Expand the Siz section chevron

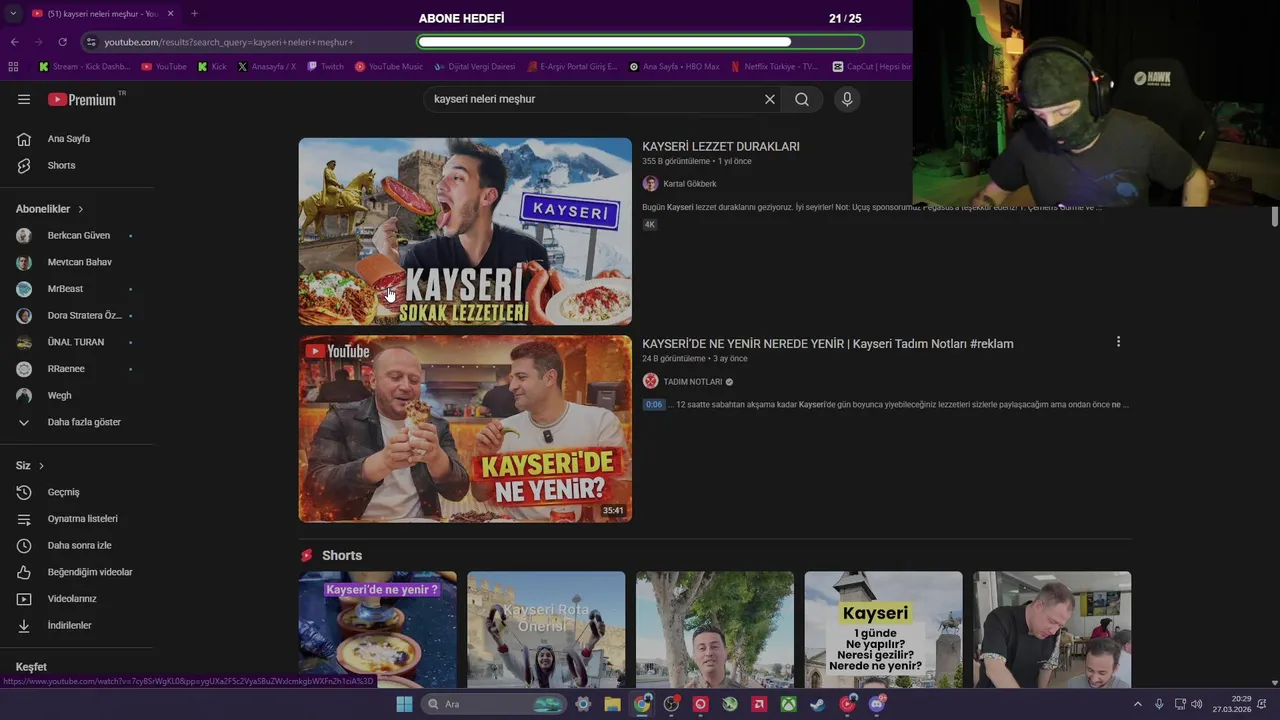tap(41, 466)
